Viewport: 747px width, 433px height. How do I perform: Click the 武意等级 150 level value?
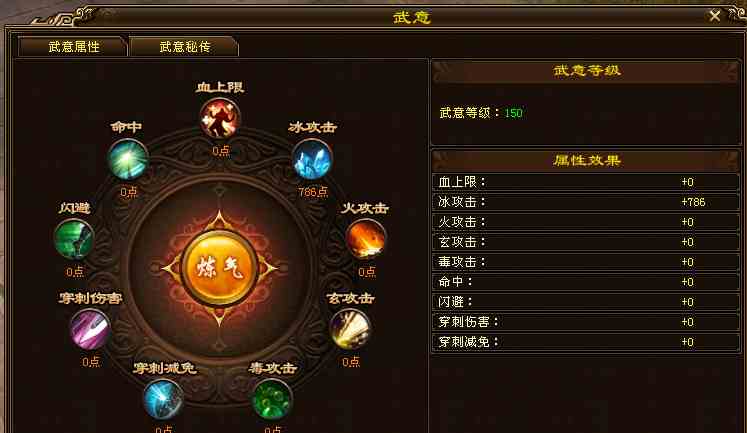click(514, 113)
